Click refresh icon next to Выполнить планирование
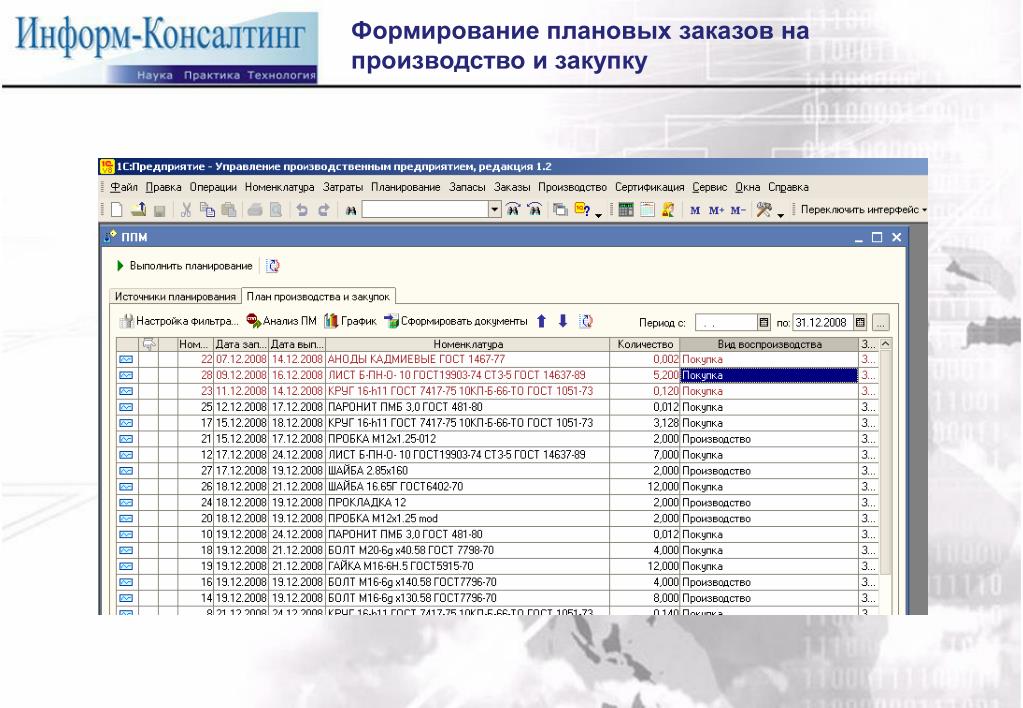The image size is (1023, 708). click(x=273, y=266)
